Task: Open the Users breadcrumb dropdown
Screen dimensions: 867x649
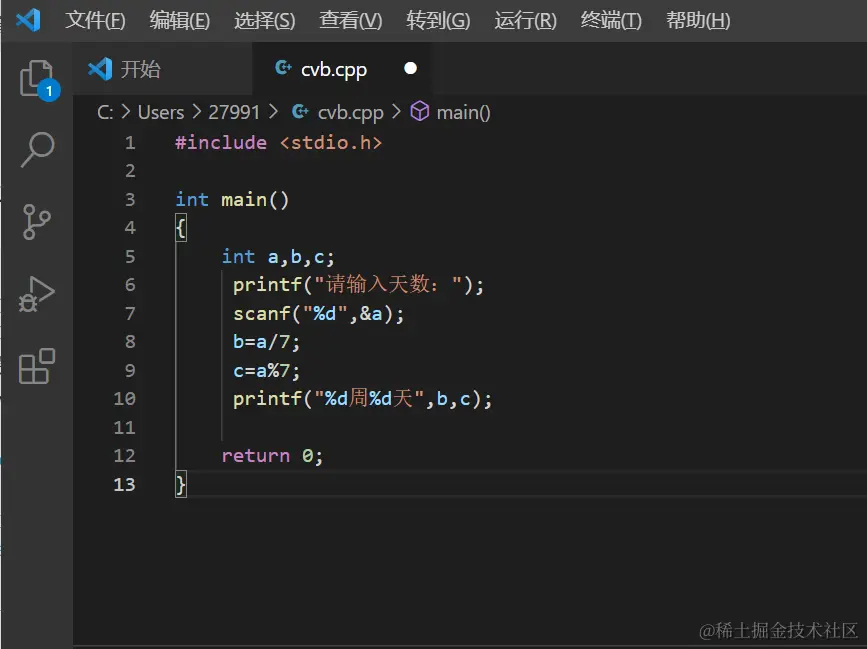Action: click(x=160, y=112)
